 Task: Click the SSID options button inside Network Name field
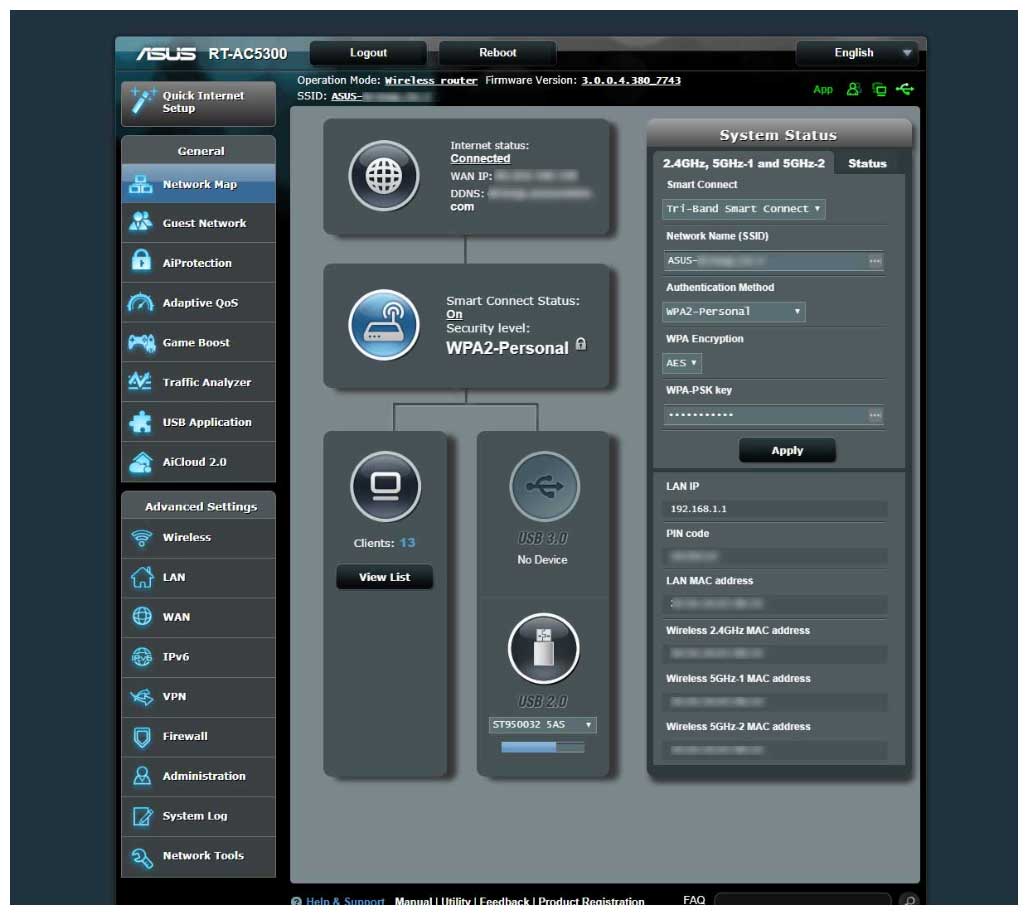tap(875, 261)
